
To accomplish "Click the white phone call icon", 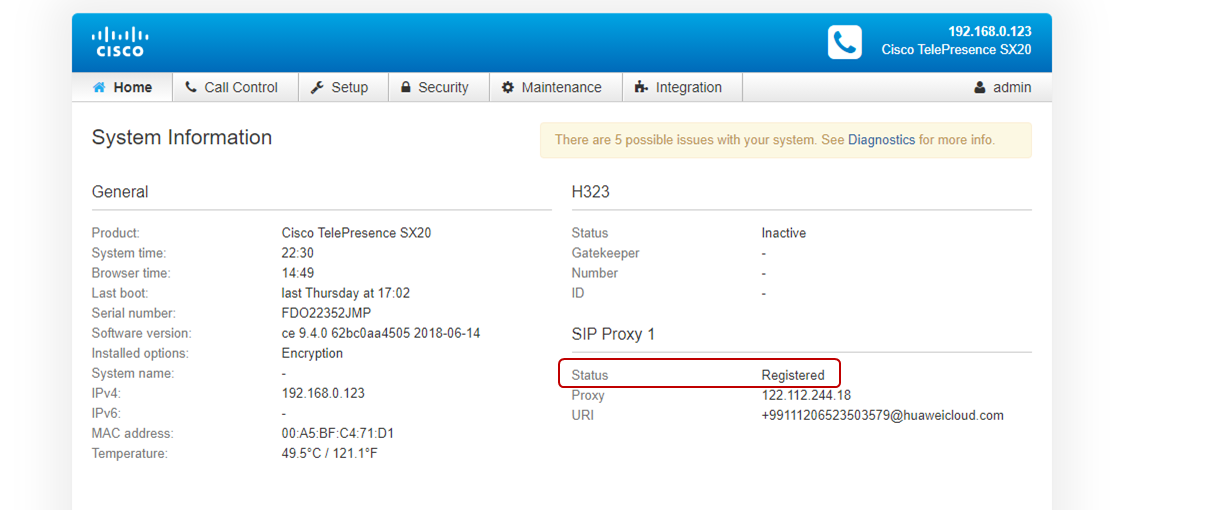I will (844, 42).
